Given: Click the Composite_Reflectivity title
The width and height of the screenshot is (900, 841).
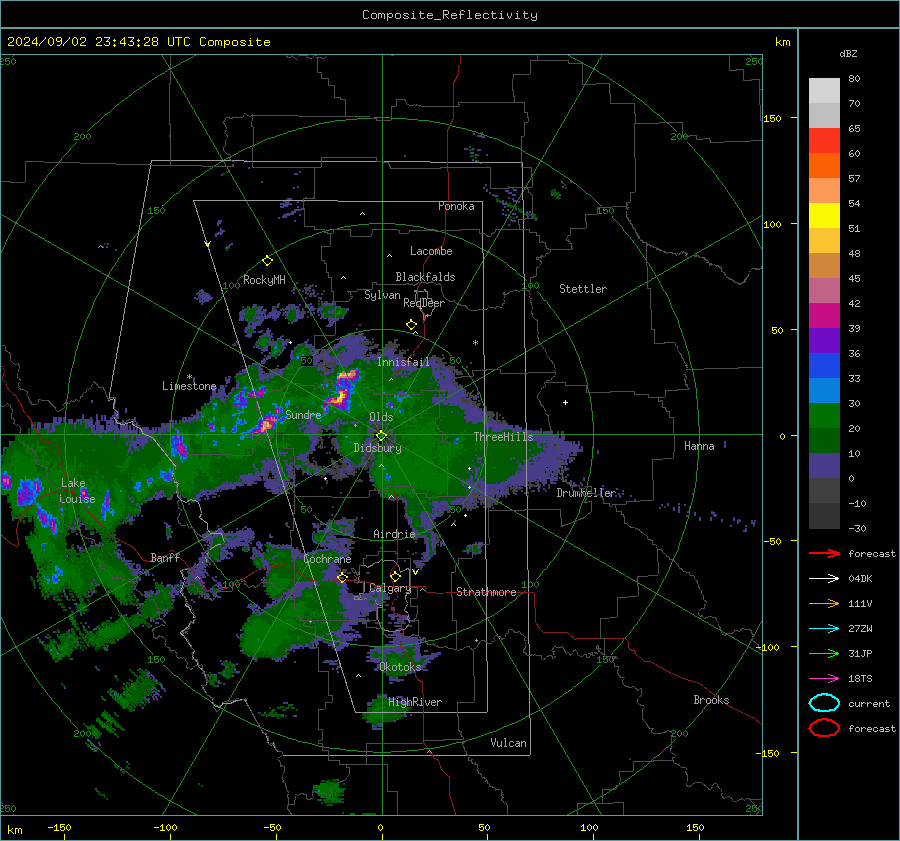Looking at the screenshot, I should pos(450,15).
